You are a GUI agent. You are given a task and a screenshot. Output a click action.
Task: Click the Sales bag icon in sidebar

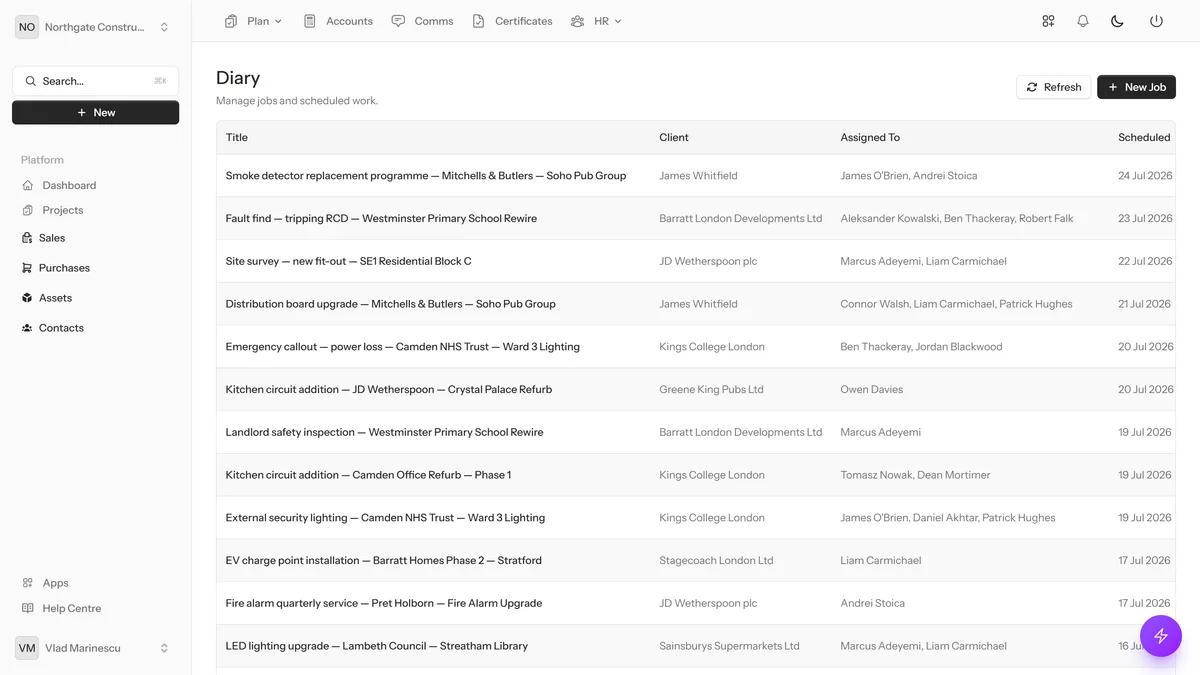pos(27,238)
